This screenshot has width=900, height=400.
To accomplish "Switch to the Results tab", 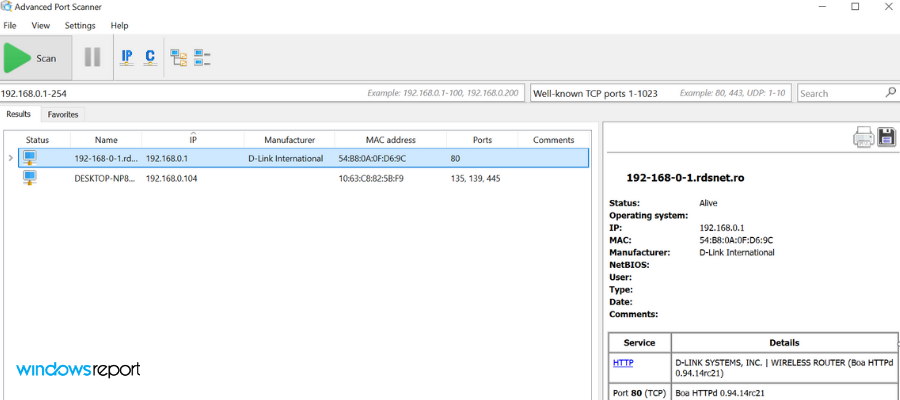I will (19, 114).
